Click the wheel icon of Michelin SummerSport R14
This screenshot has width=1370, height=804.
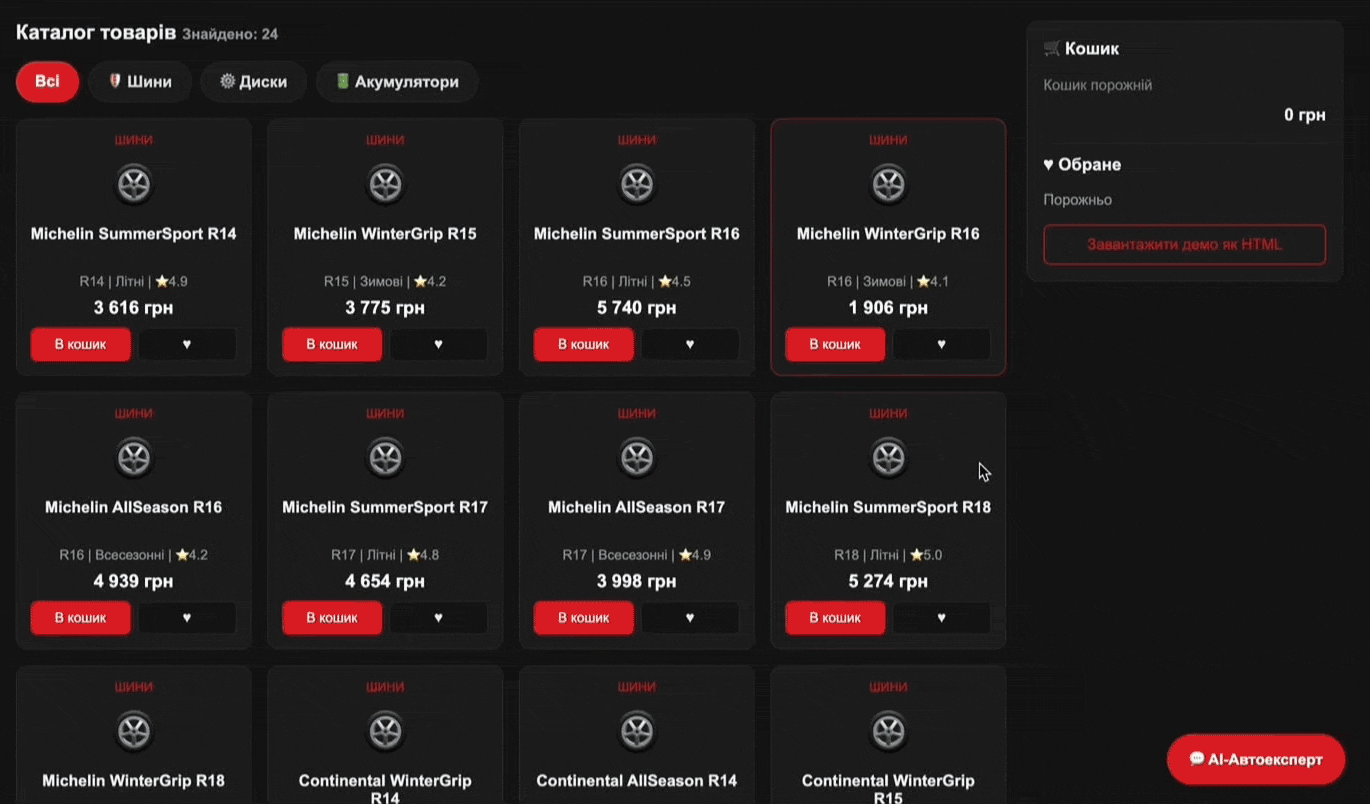(134, 185)
